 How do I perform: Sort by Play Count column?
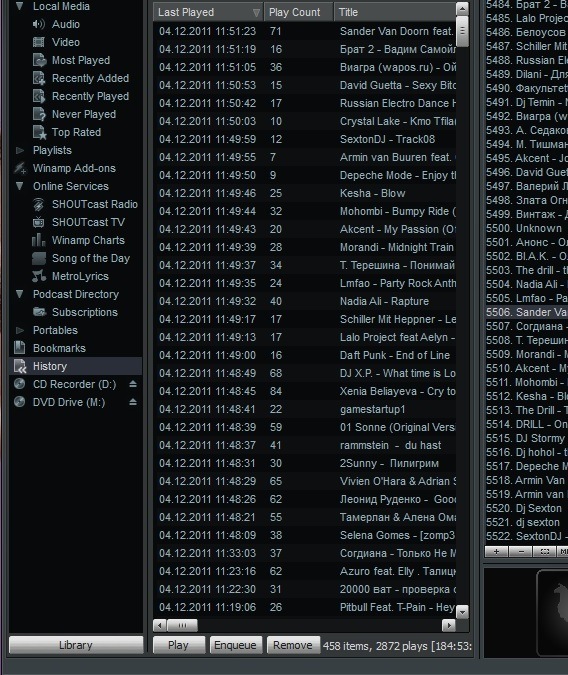(x=298, y=12)
